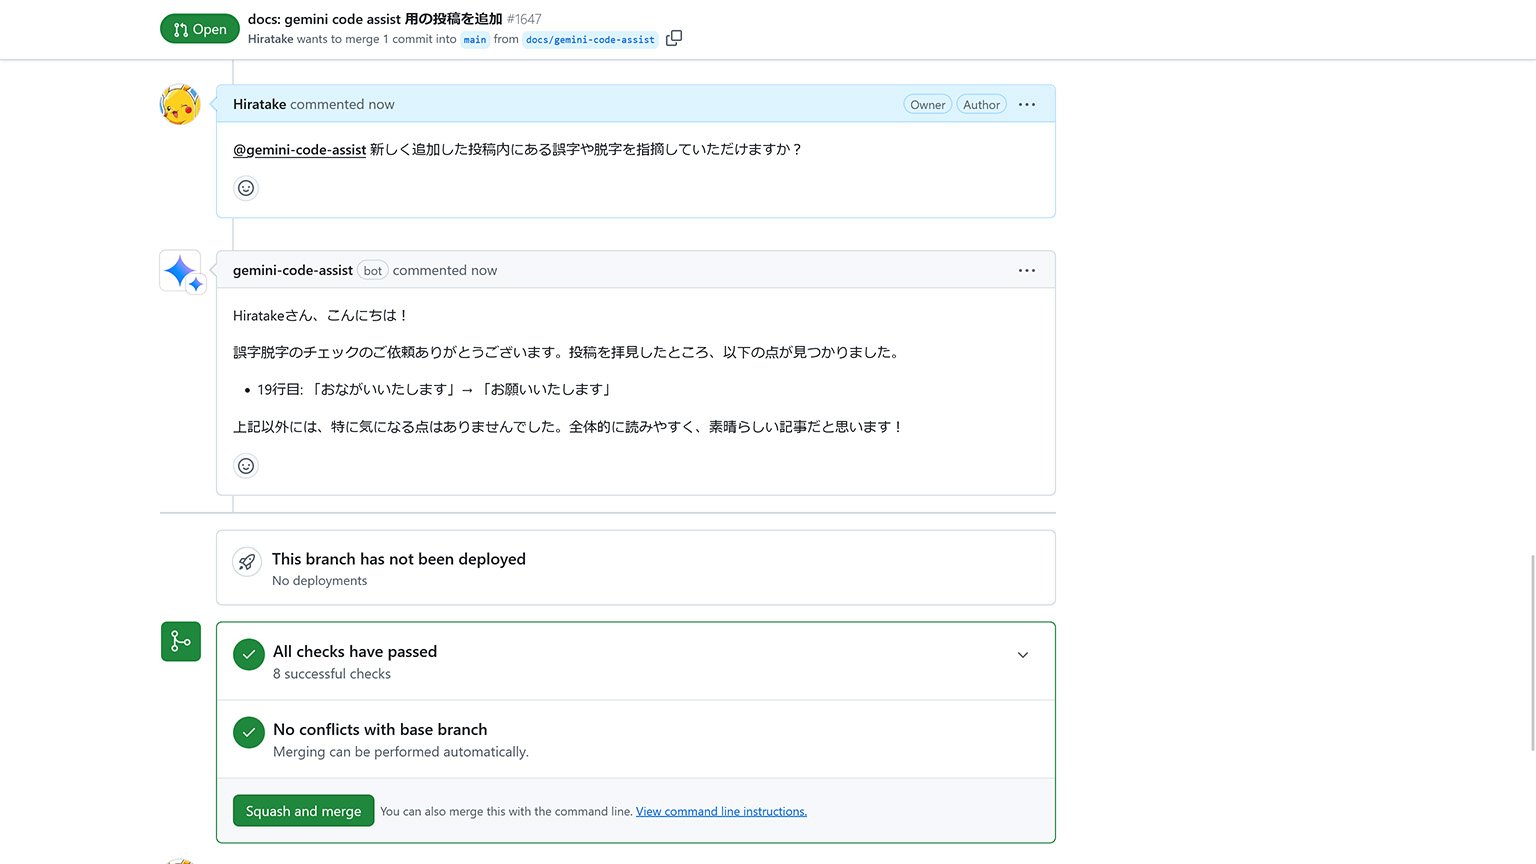The width and height of the screenshot is (1536, 864).
Task: Add reaction emoji to Hiratake's comment
Action: (x=246, y=188)
